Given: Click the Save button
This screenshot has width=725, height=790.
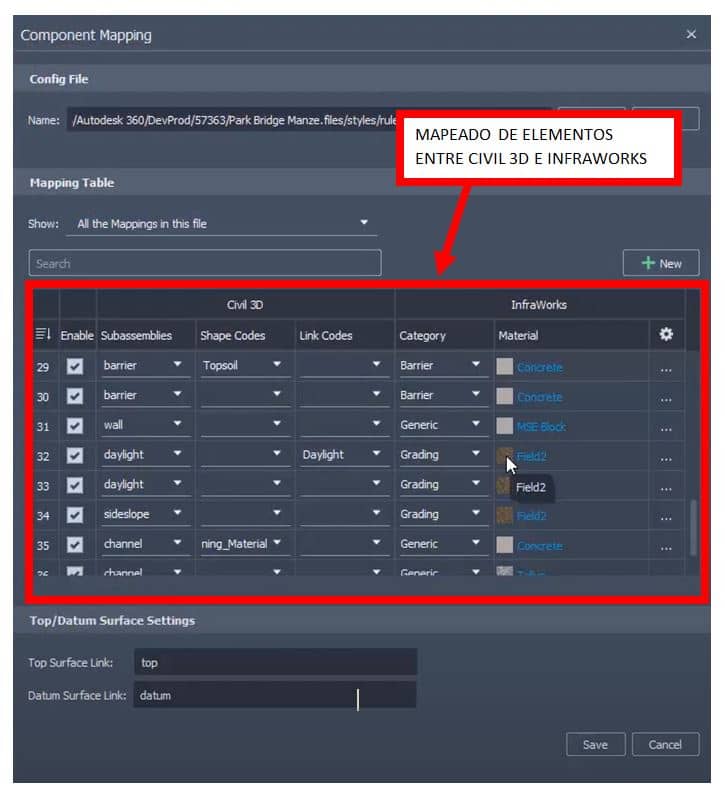Looking at the screenshot, I should tap(595, 744).
